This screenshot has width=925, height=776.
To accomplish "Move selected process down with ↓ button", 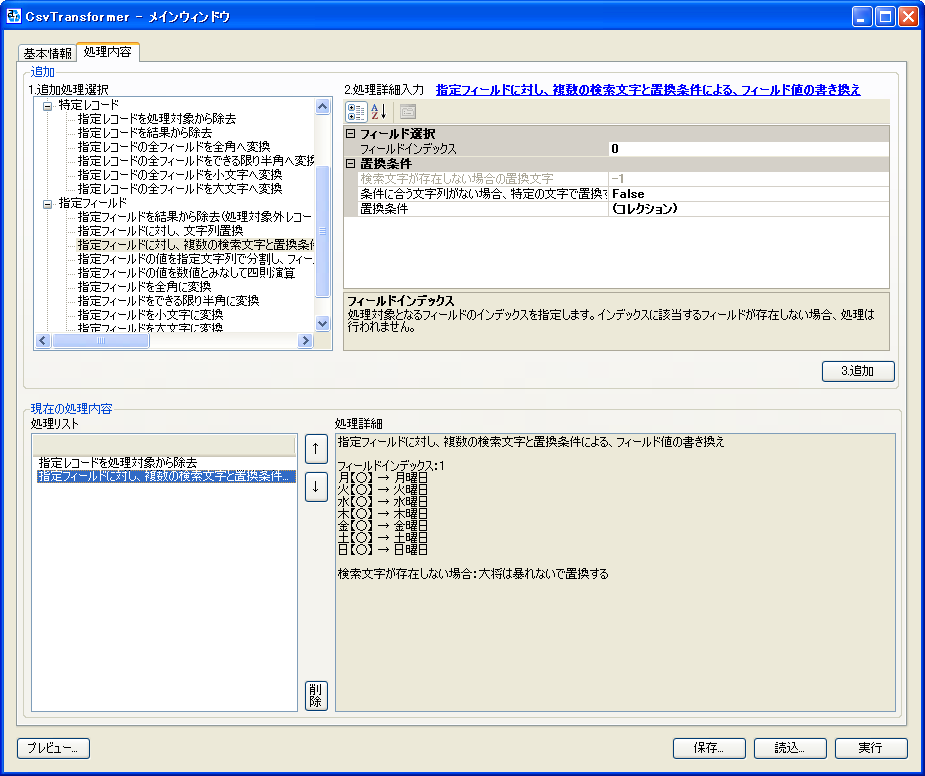I will tap(316, 487).
